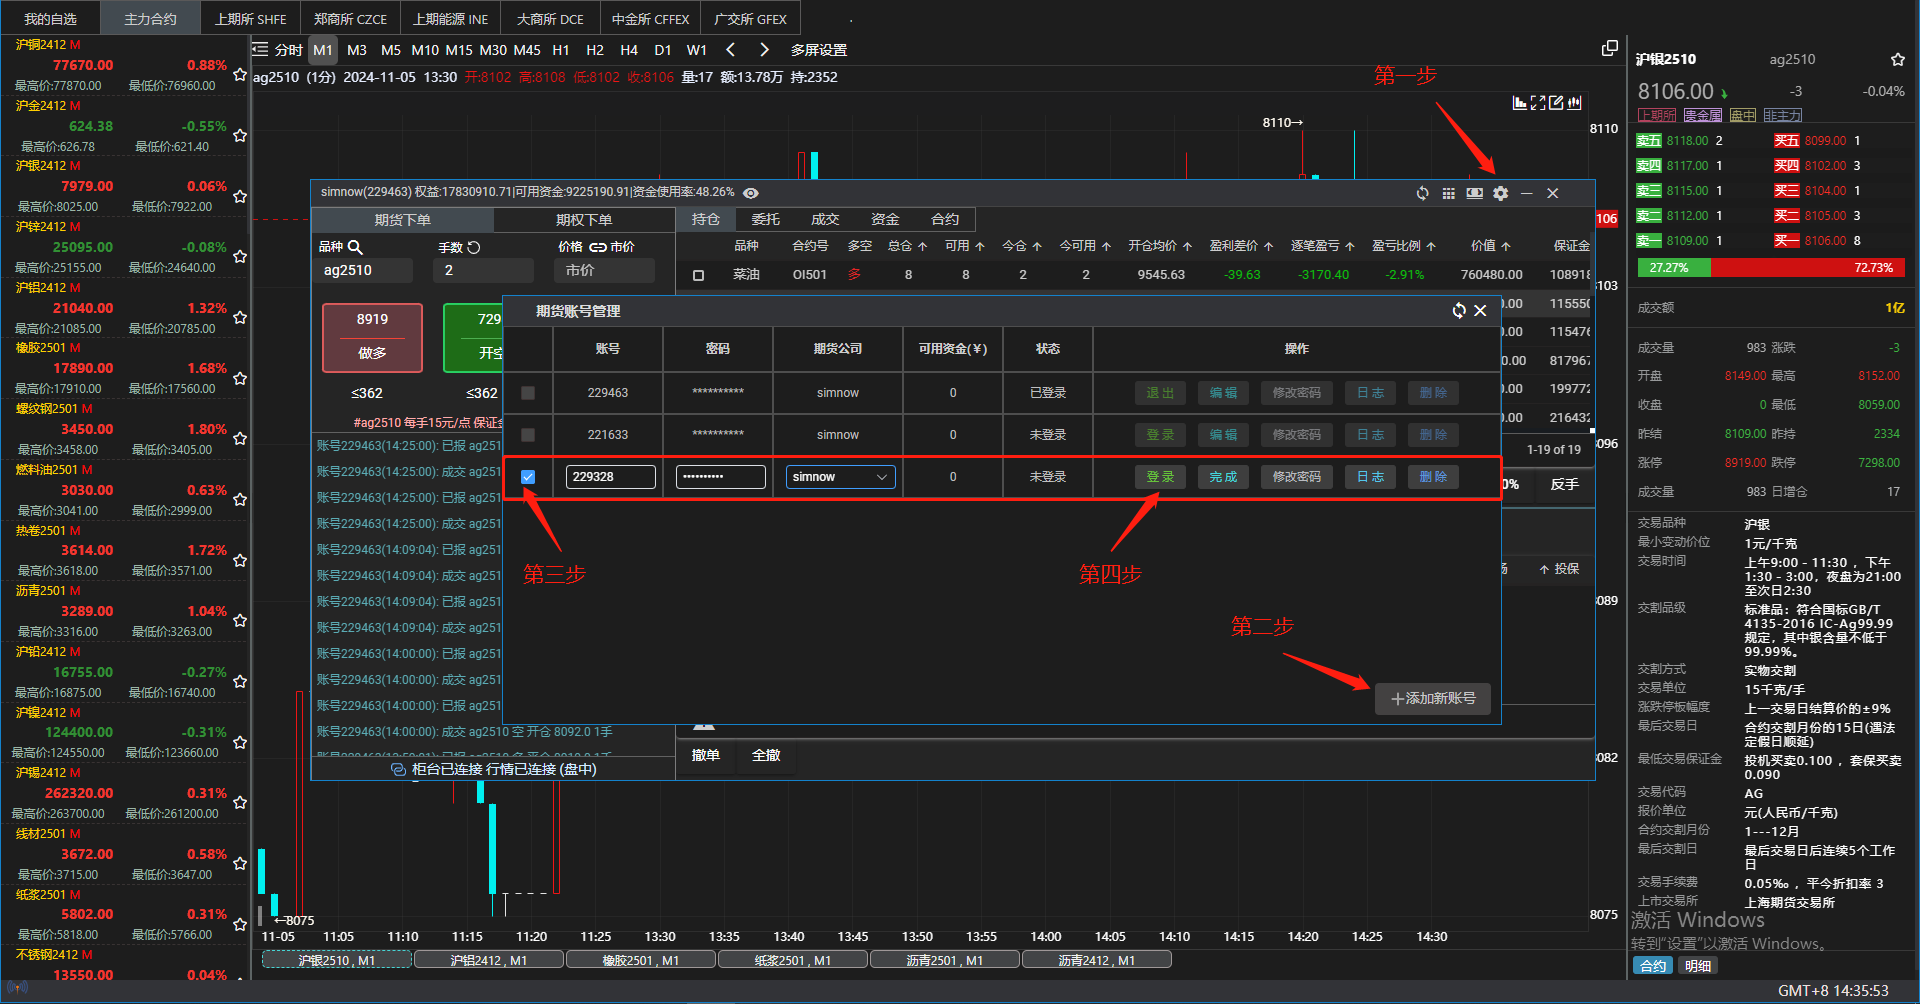
Task: Open the pop-out window icon above chart
Action: coord(1609,49)
